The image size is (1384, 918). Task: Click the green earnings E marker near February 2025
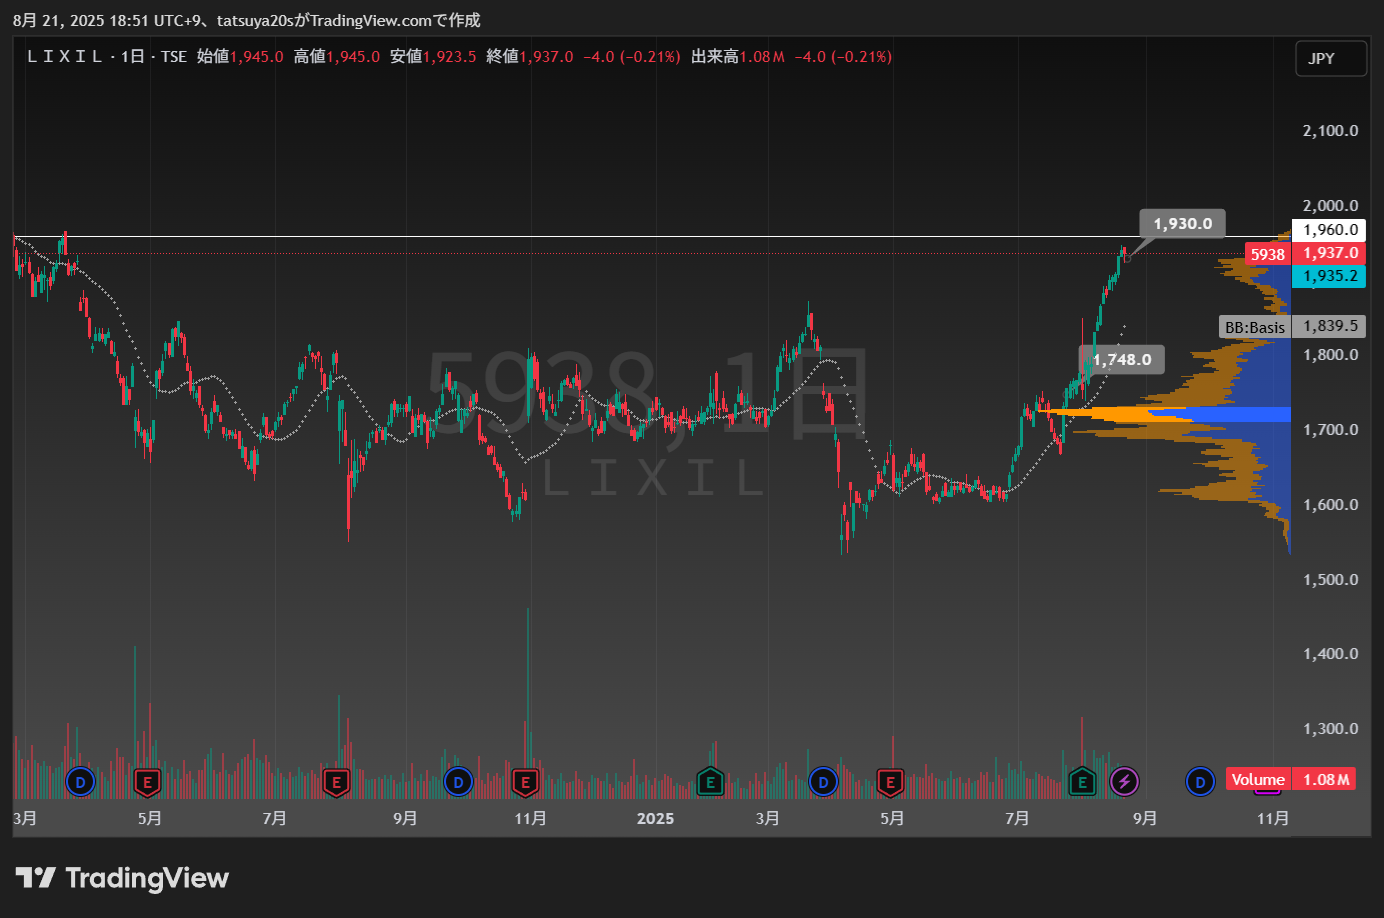[x=710, y=782]
